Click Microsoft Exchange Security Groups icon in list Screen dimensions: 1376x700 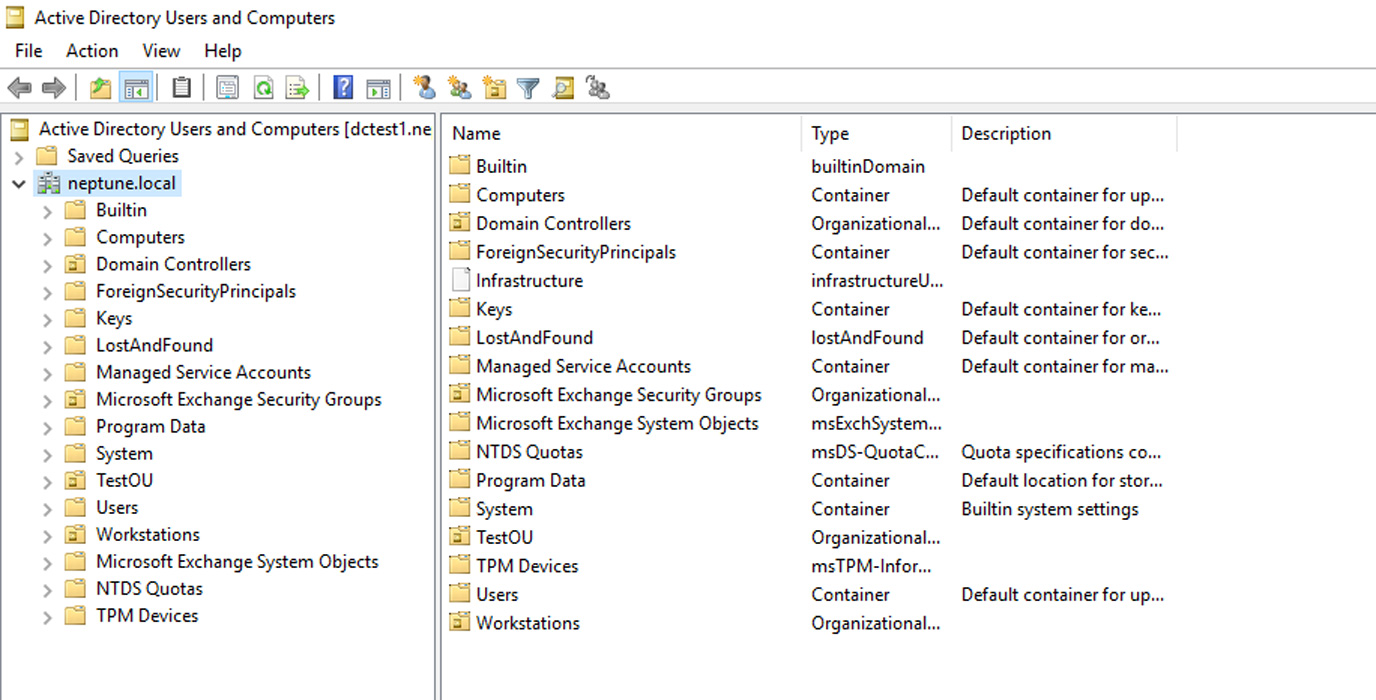coord(460,395)
